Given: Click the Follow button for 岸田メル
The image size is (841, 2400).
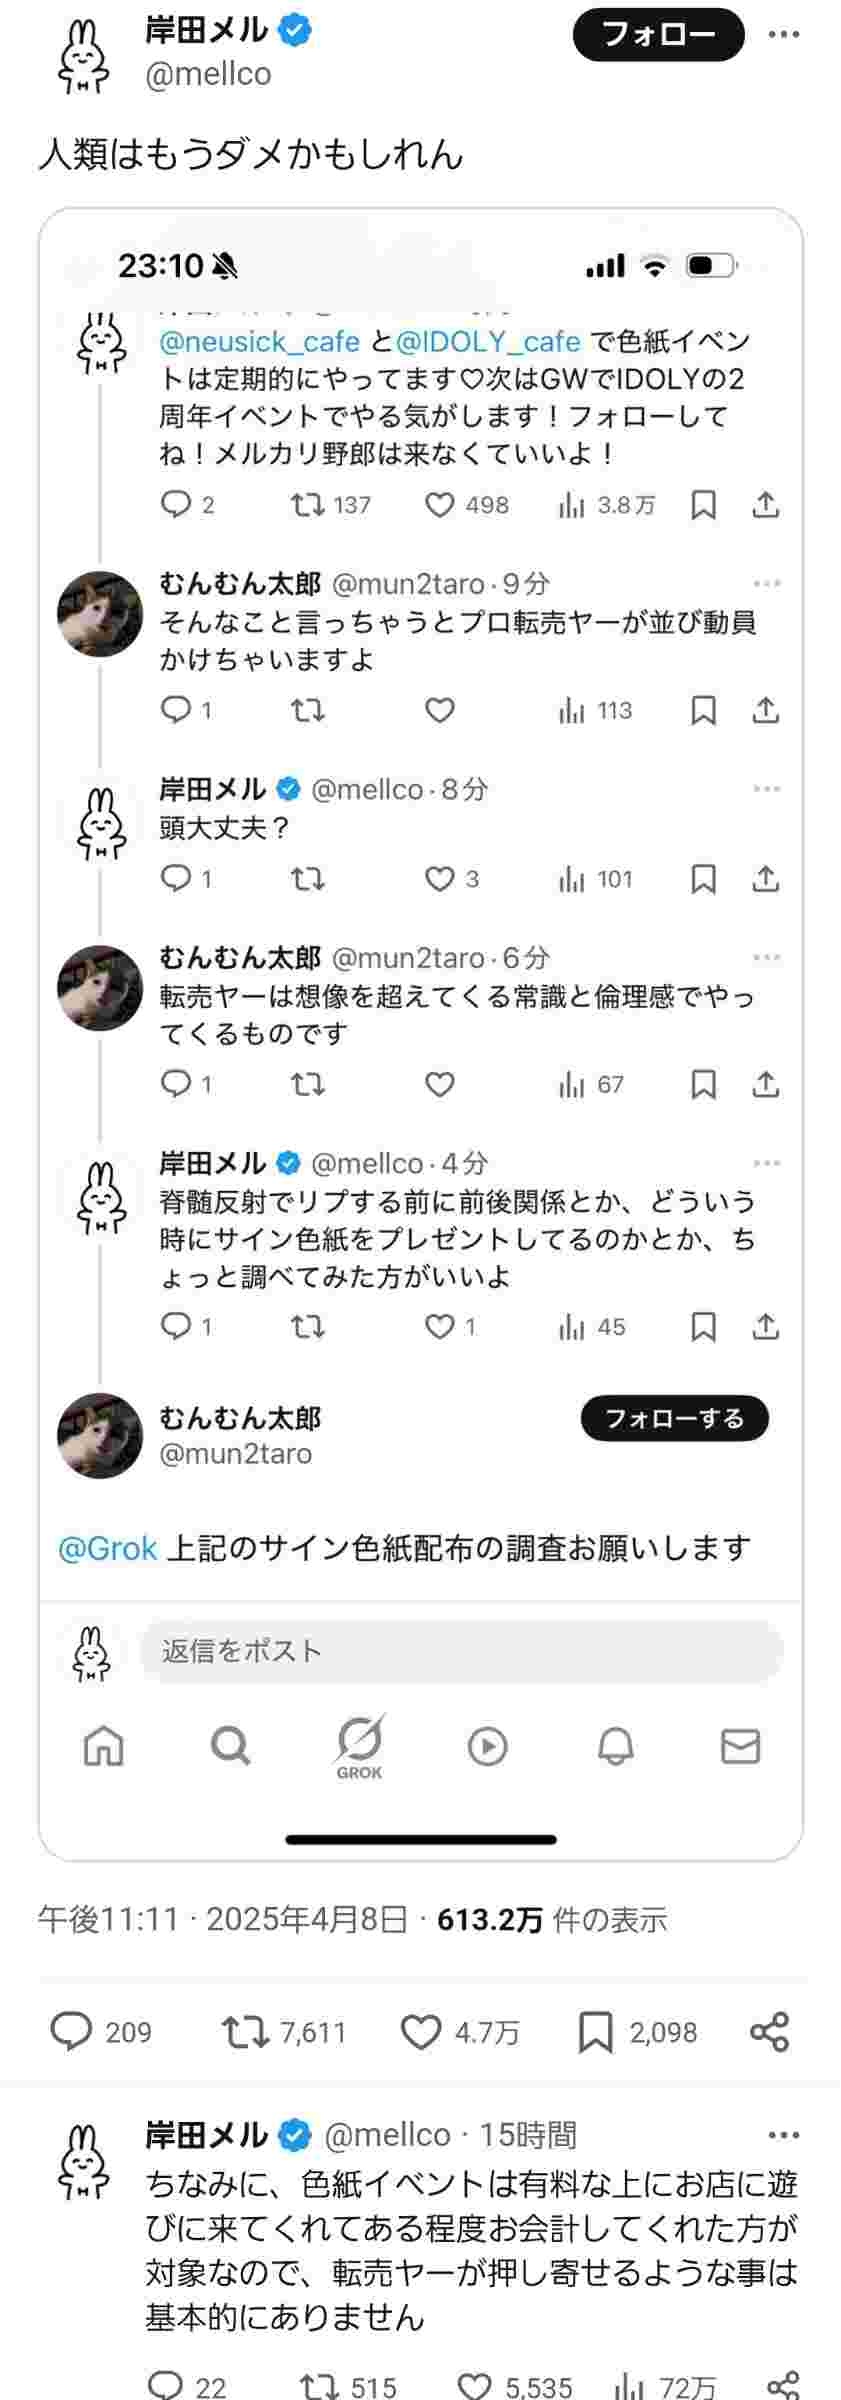Looking at the screenshot, I should click(658, 35).
